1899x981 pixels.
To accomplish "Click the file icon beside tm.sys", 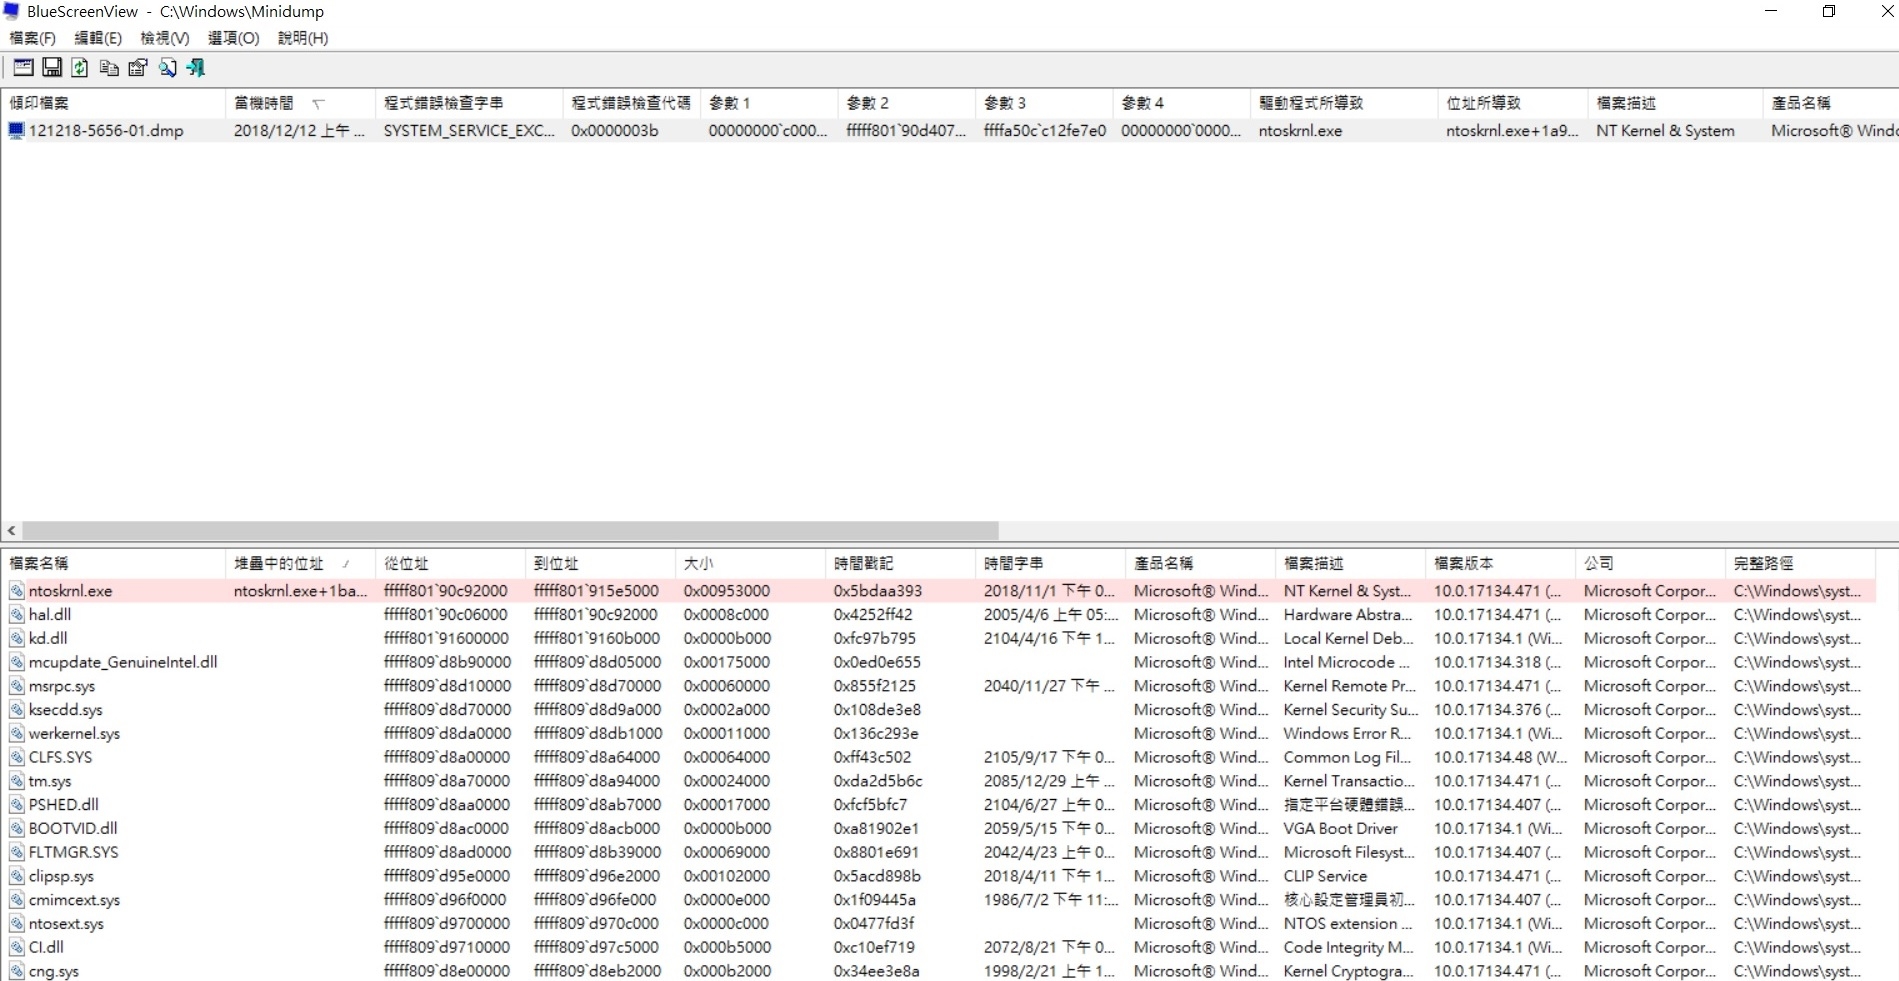I will 17,781.
